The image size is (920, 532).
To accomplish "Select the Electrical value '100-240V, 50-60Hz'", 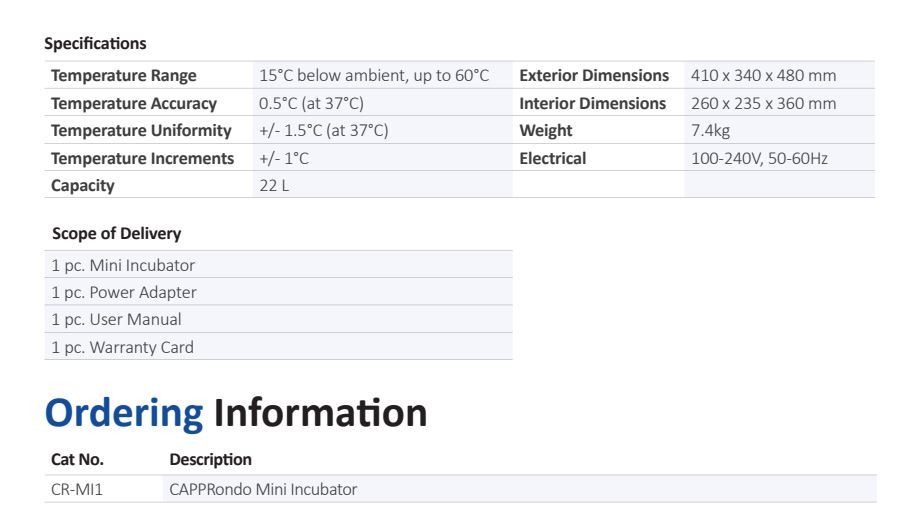I will 760,159.
